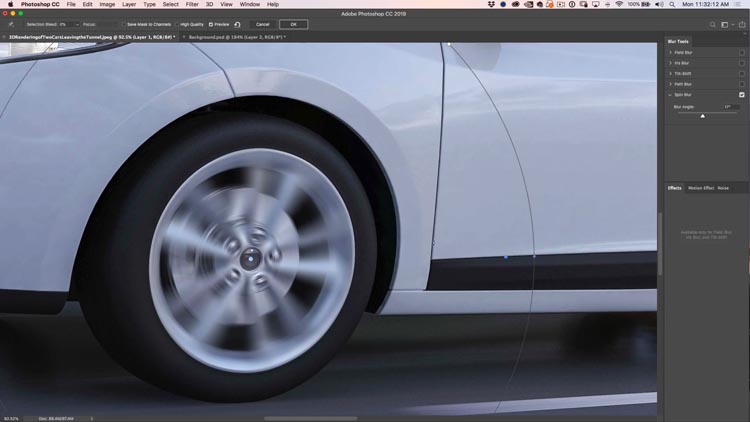Click the blur pin tool icon

pyautogui.click(x=11, y=24)
